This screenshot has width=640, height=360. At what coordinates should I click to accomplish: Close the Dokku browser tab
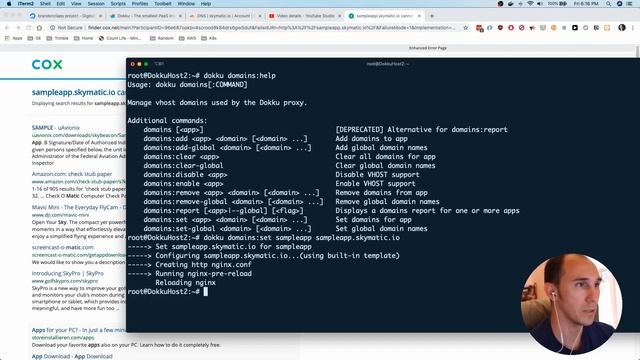tap(180, 16)
